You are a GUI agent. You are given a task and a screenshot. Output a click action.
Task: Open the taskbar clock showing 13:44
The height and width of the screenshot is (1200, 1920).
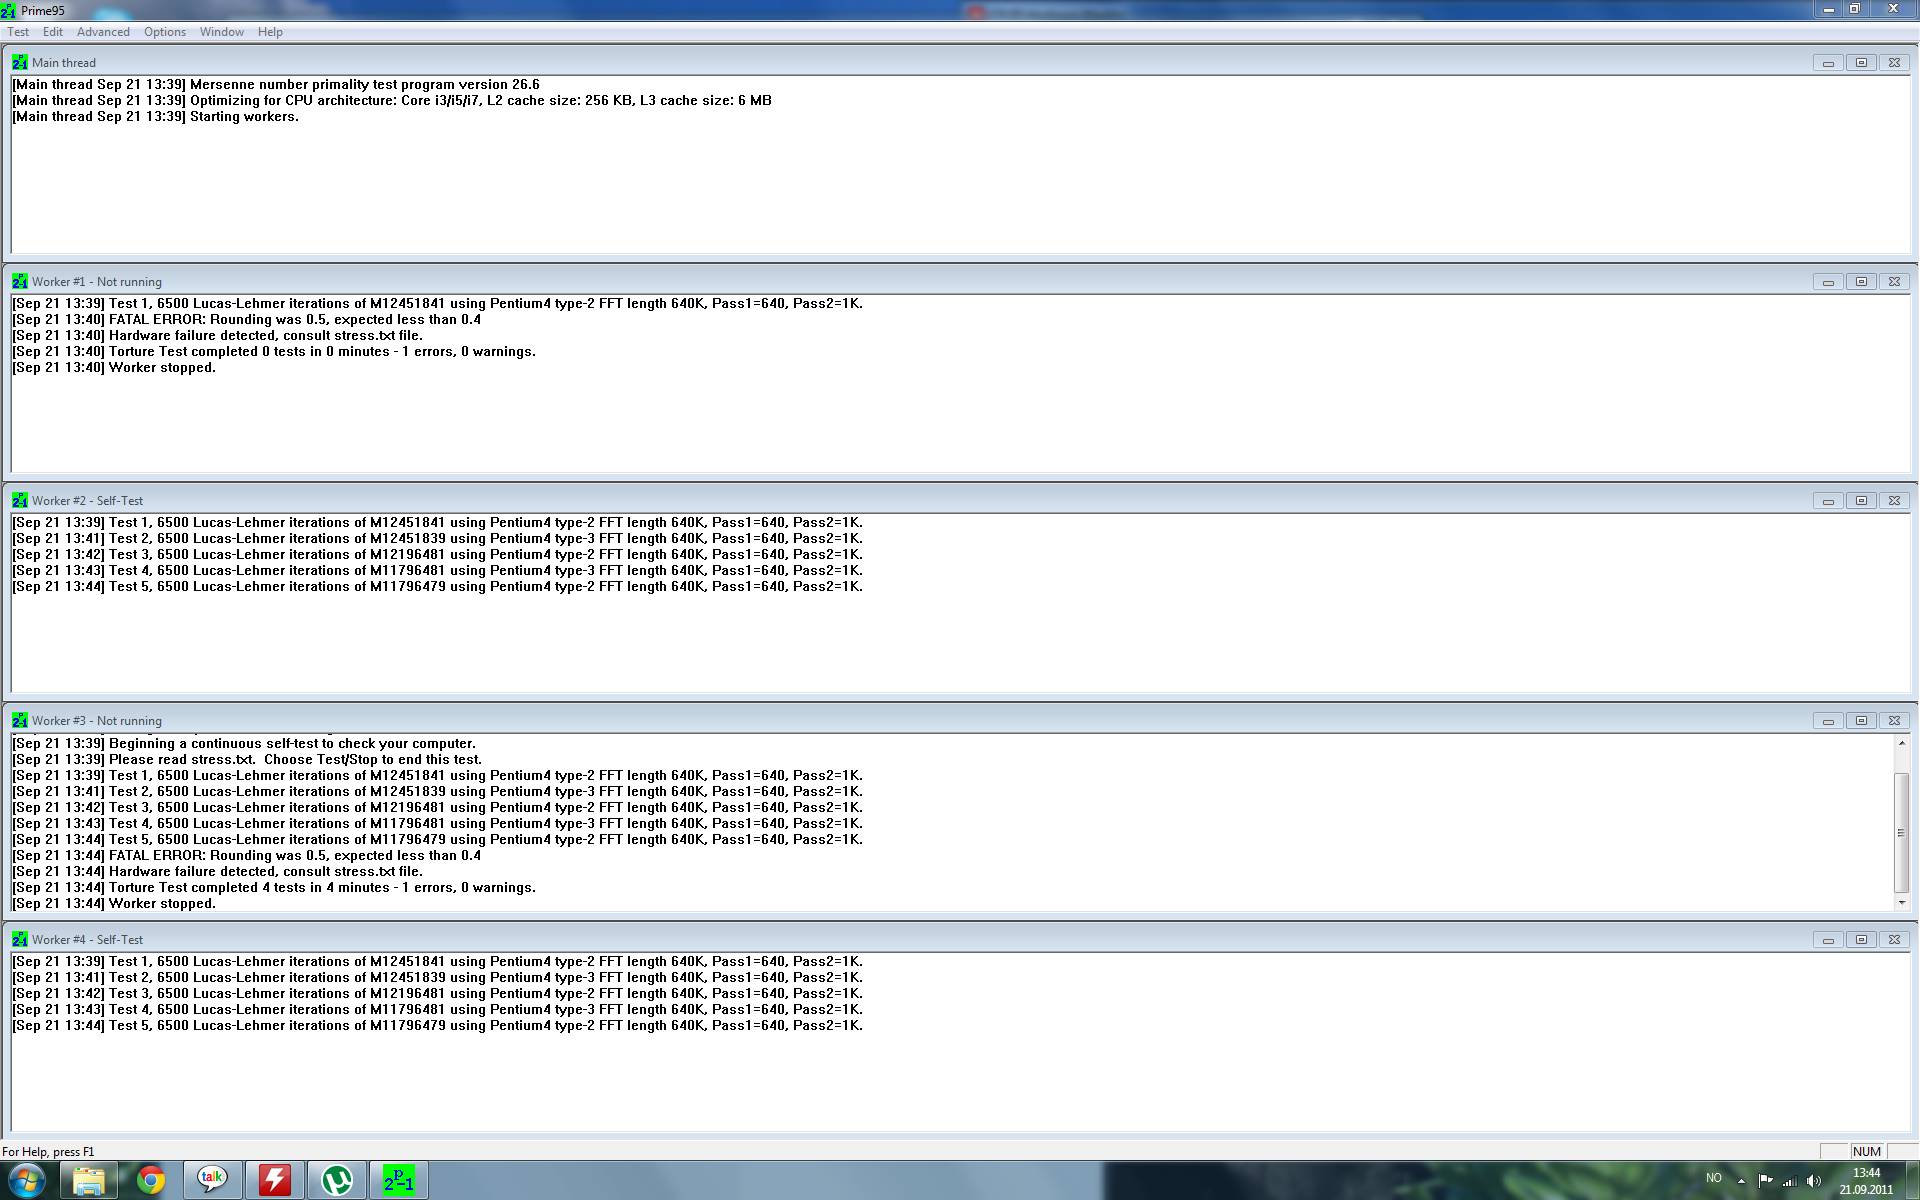1866,1181
